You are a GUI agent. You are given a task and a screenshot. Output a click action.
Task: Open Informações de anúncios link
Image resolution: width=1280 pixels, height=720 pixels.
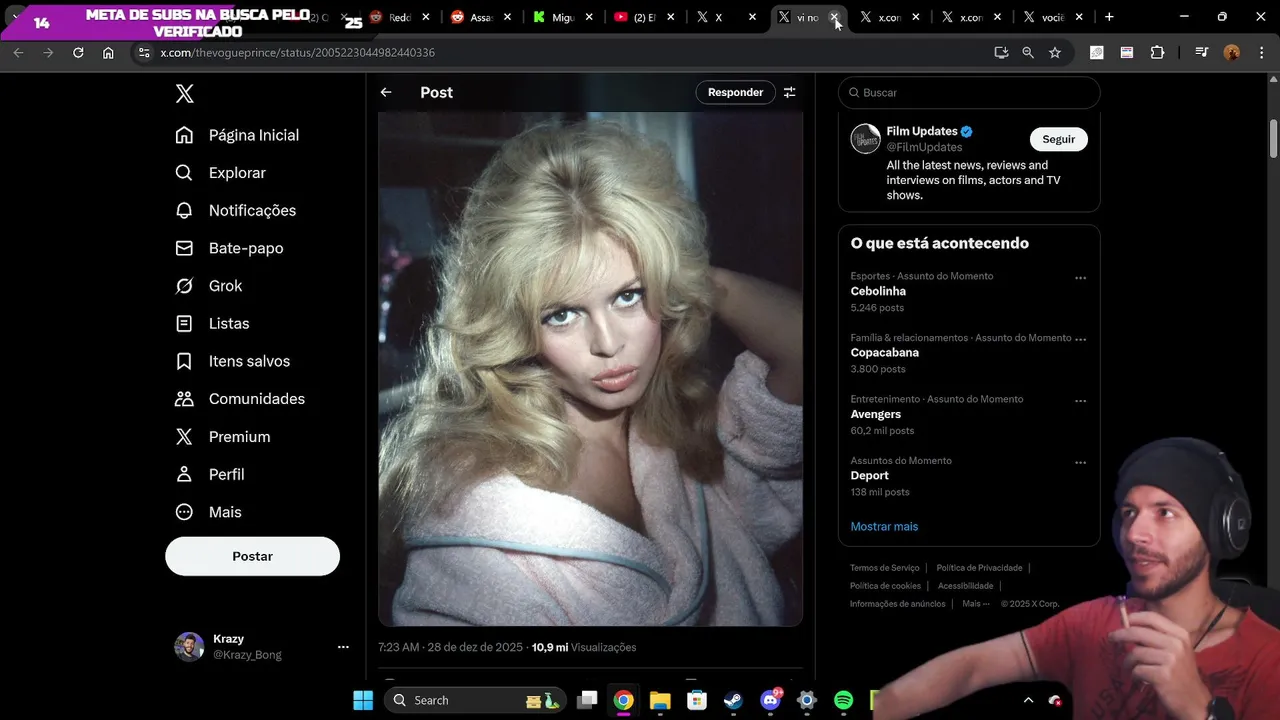click(x=897, y=604)
